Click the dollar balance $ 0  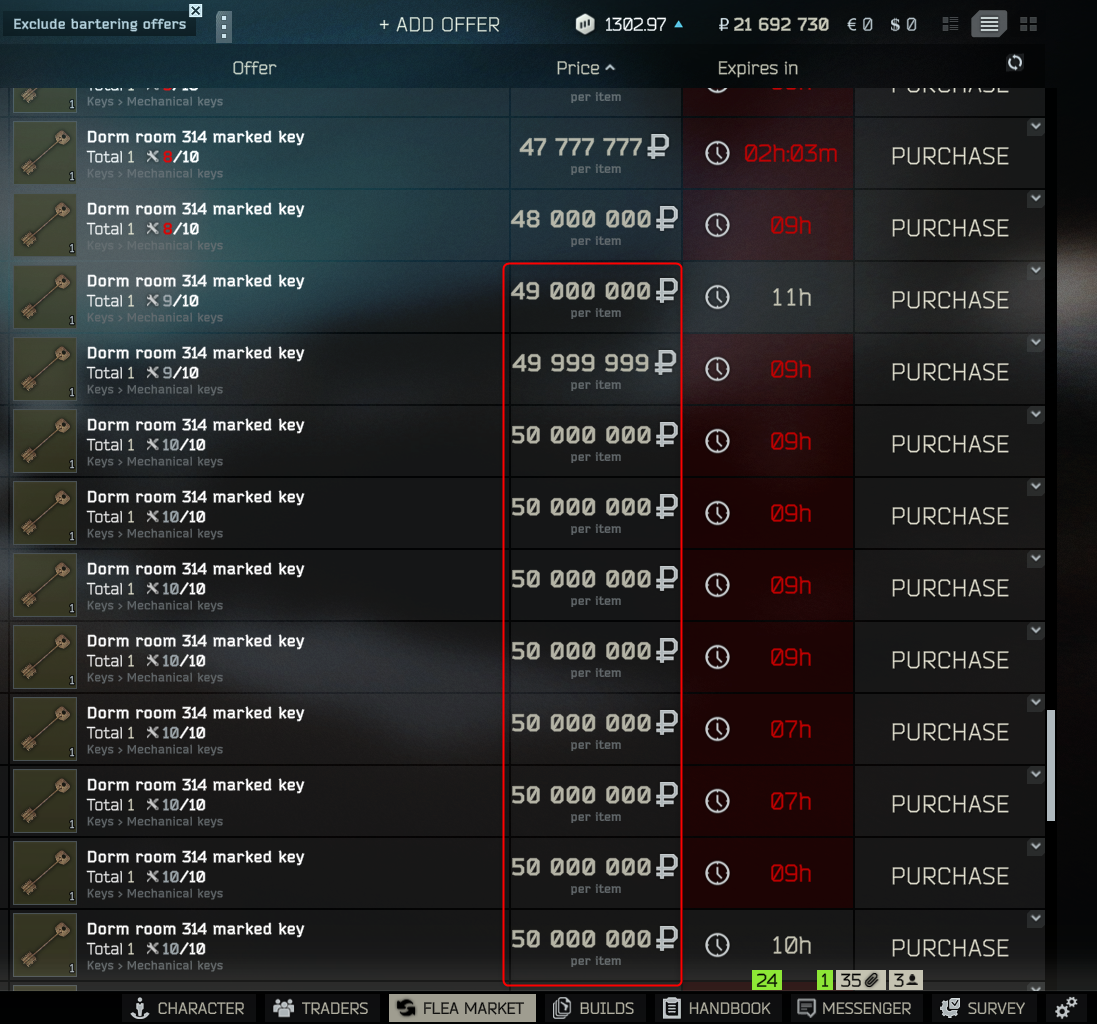[x=903, y=25]
